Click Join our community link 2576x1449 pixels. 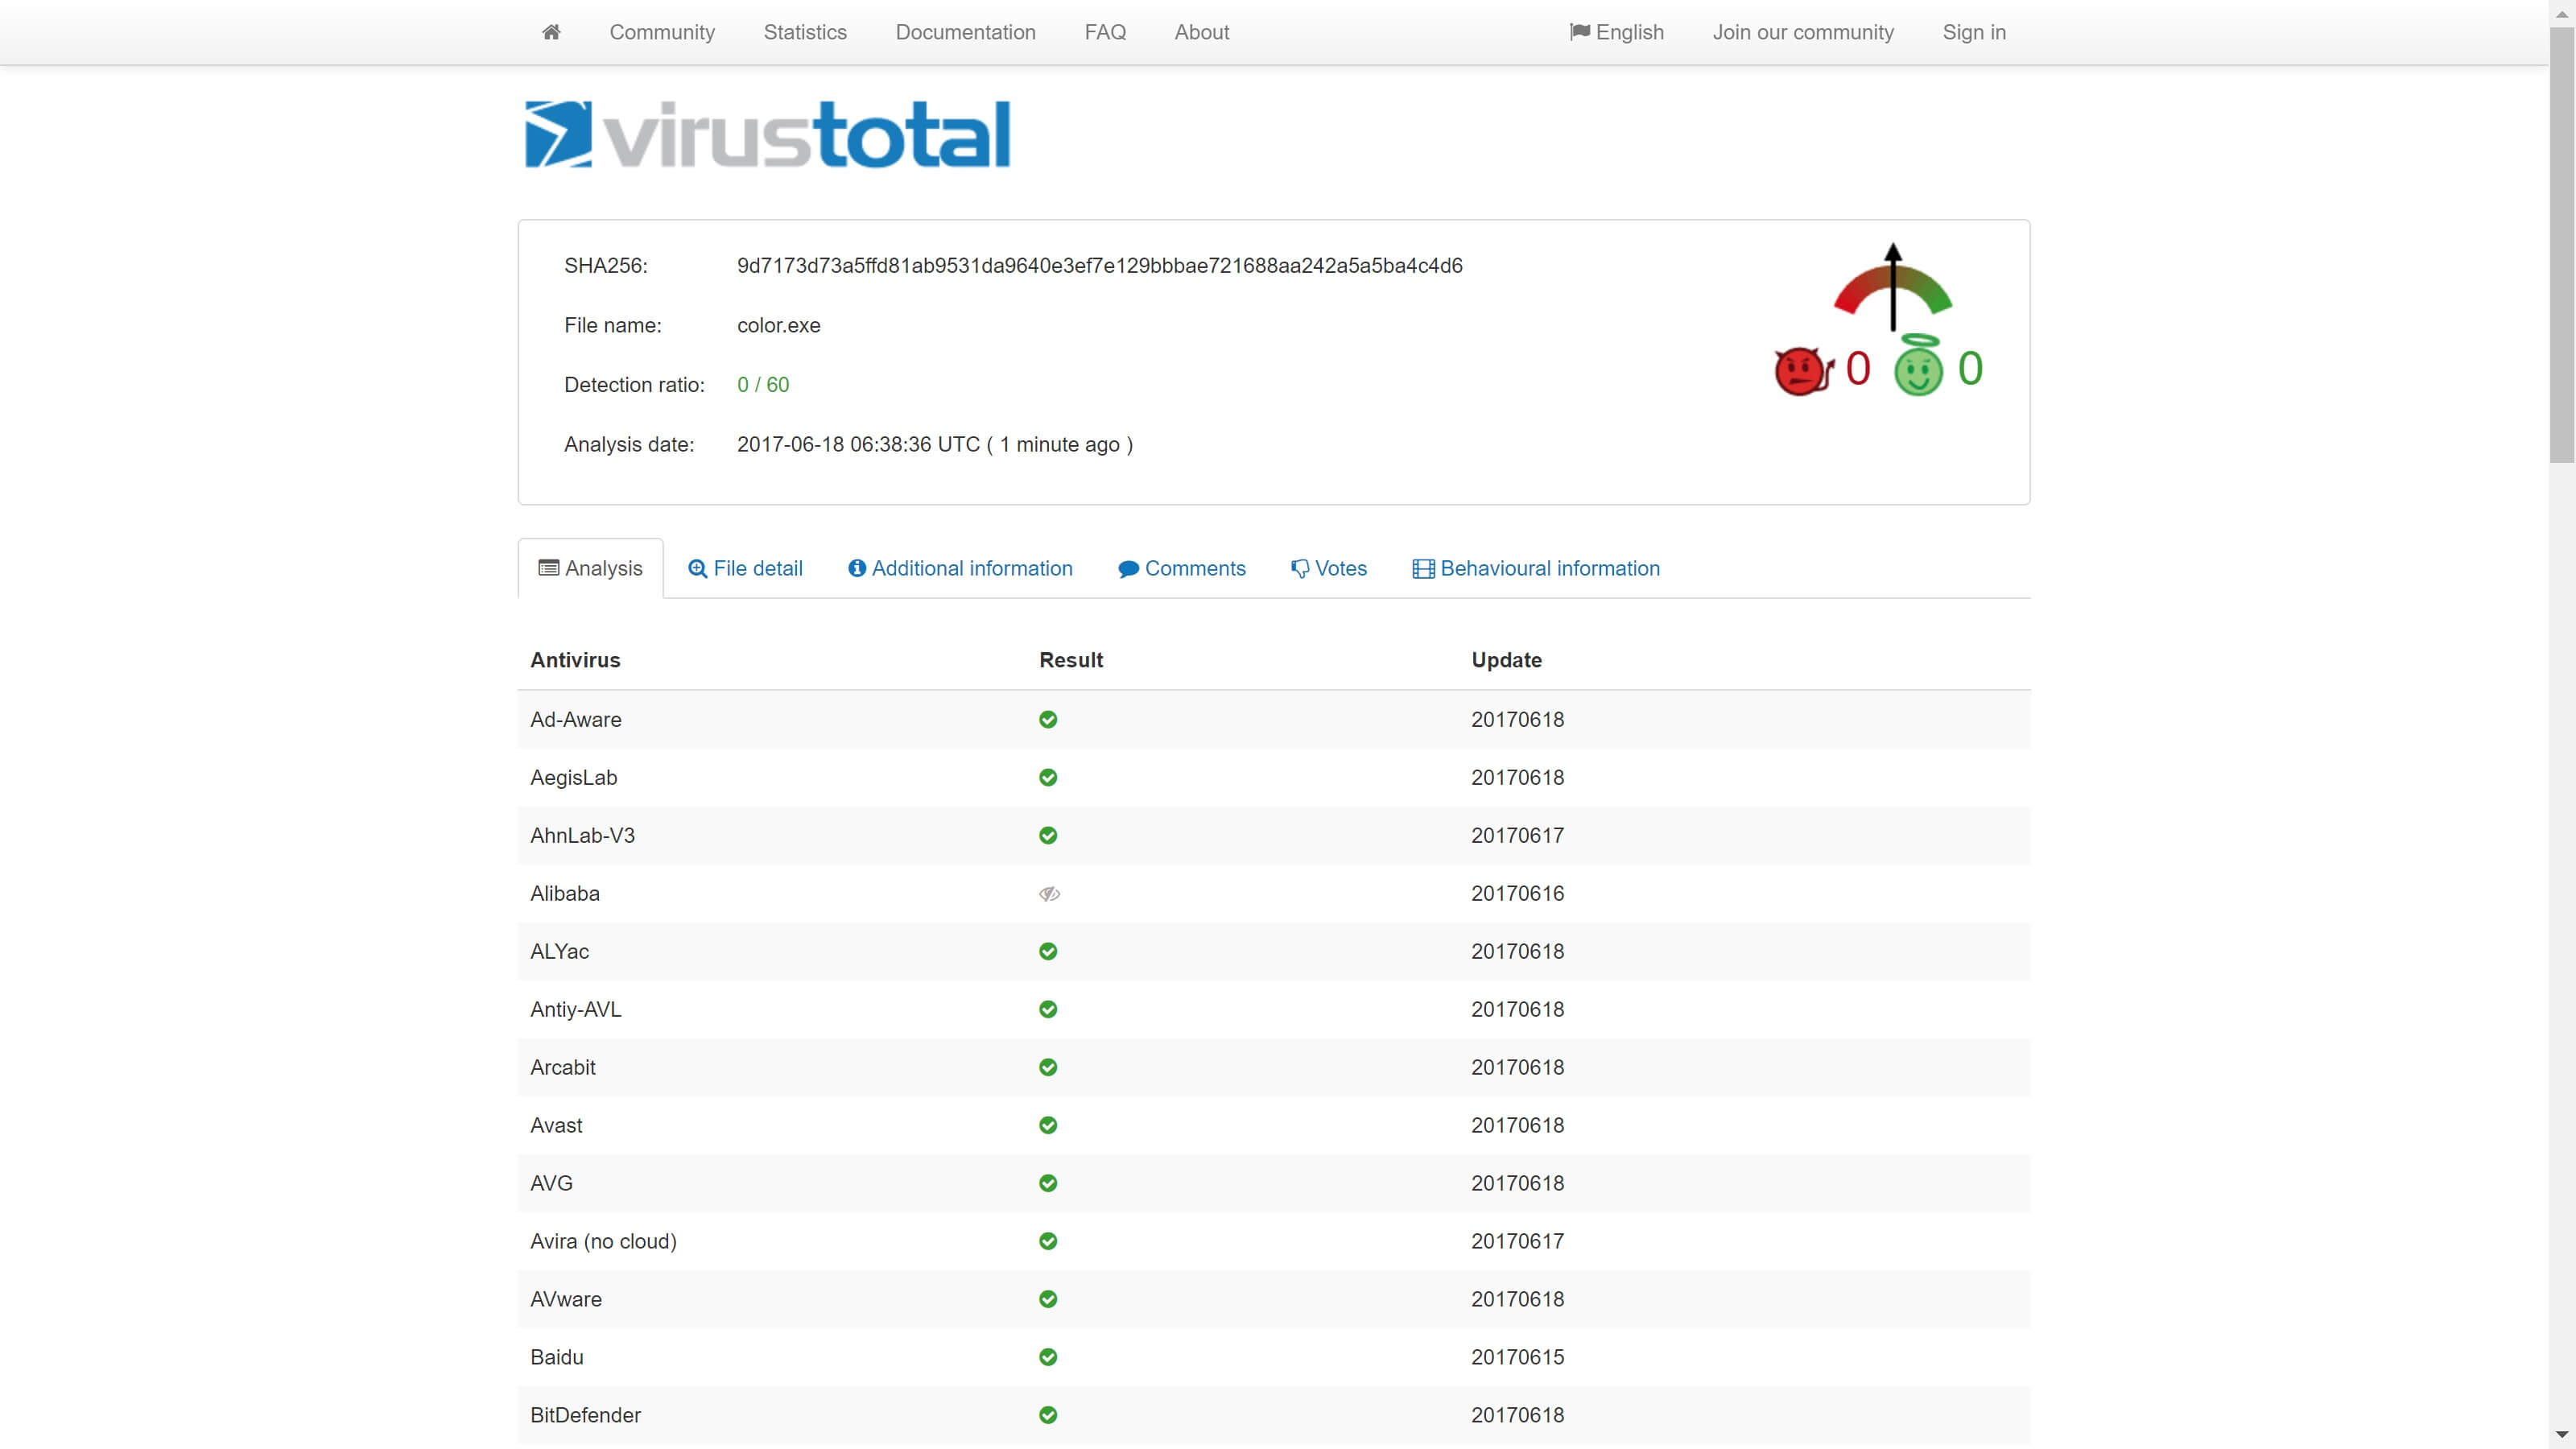(1803, 32)
